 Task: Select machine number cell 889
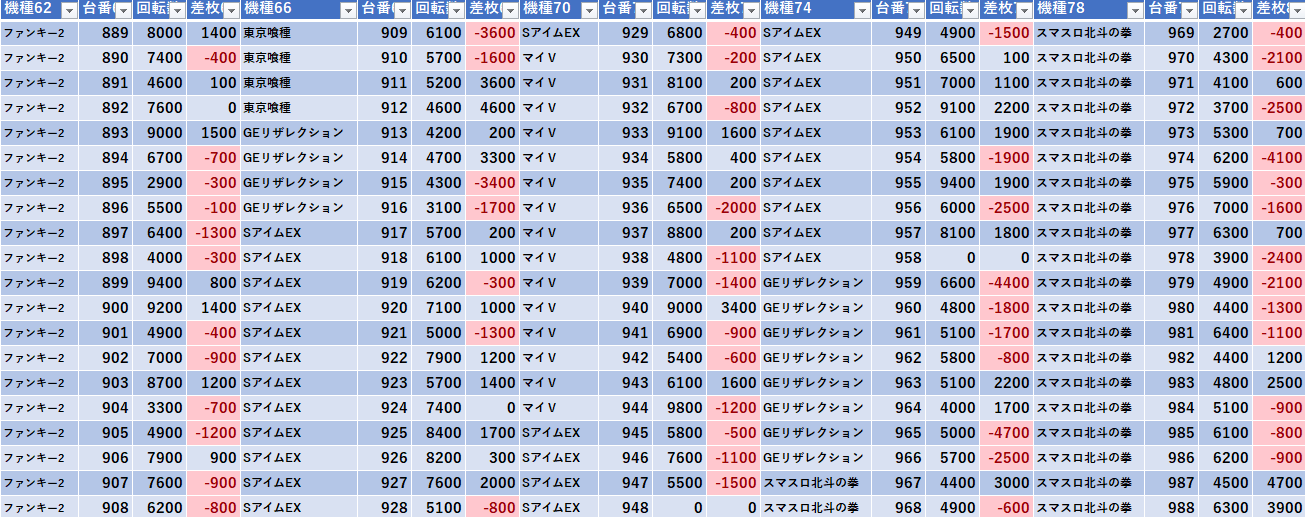(x=106, y=33)
